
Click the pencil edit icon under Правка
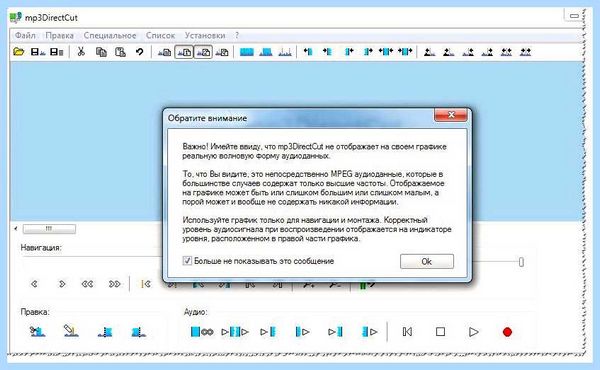pyautogui.click(x=71, y=331)
